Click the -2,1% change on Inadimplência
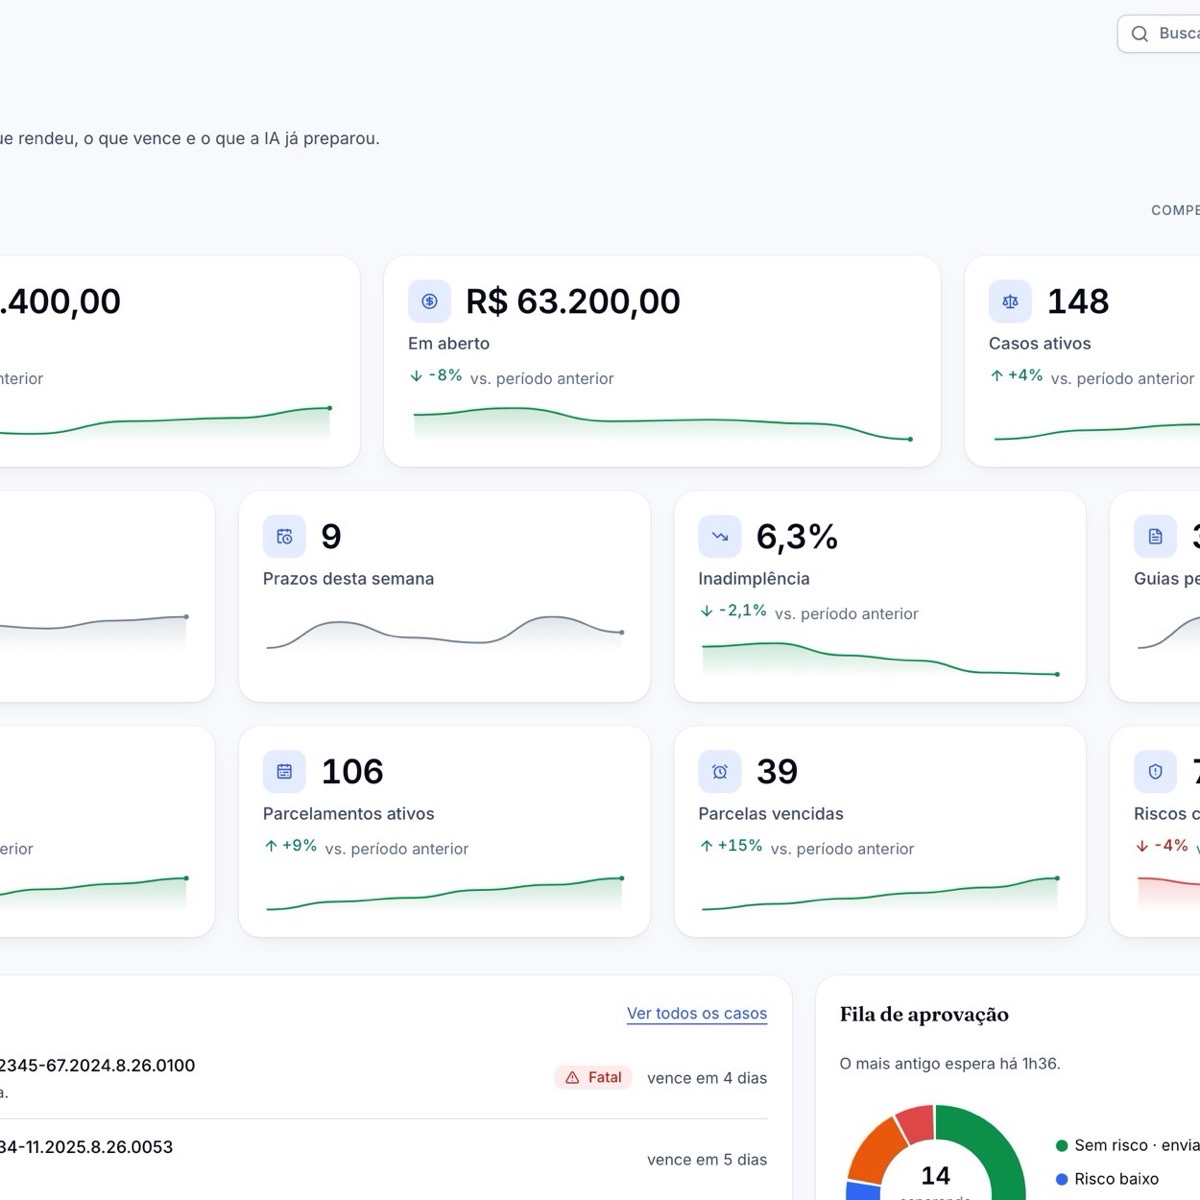Screen dimensions: 1200x1200 (x=733, y=611)
